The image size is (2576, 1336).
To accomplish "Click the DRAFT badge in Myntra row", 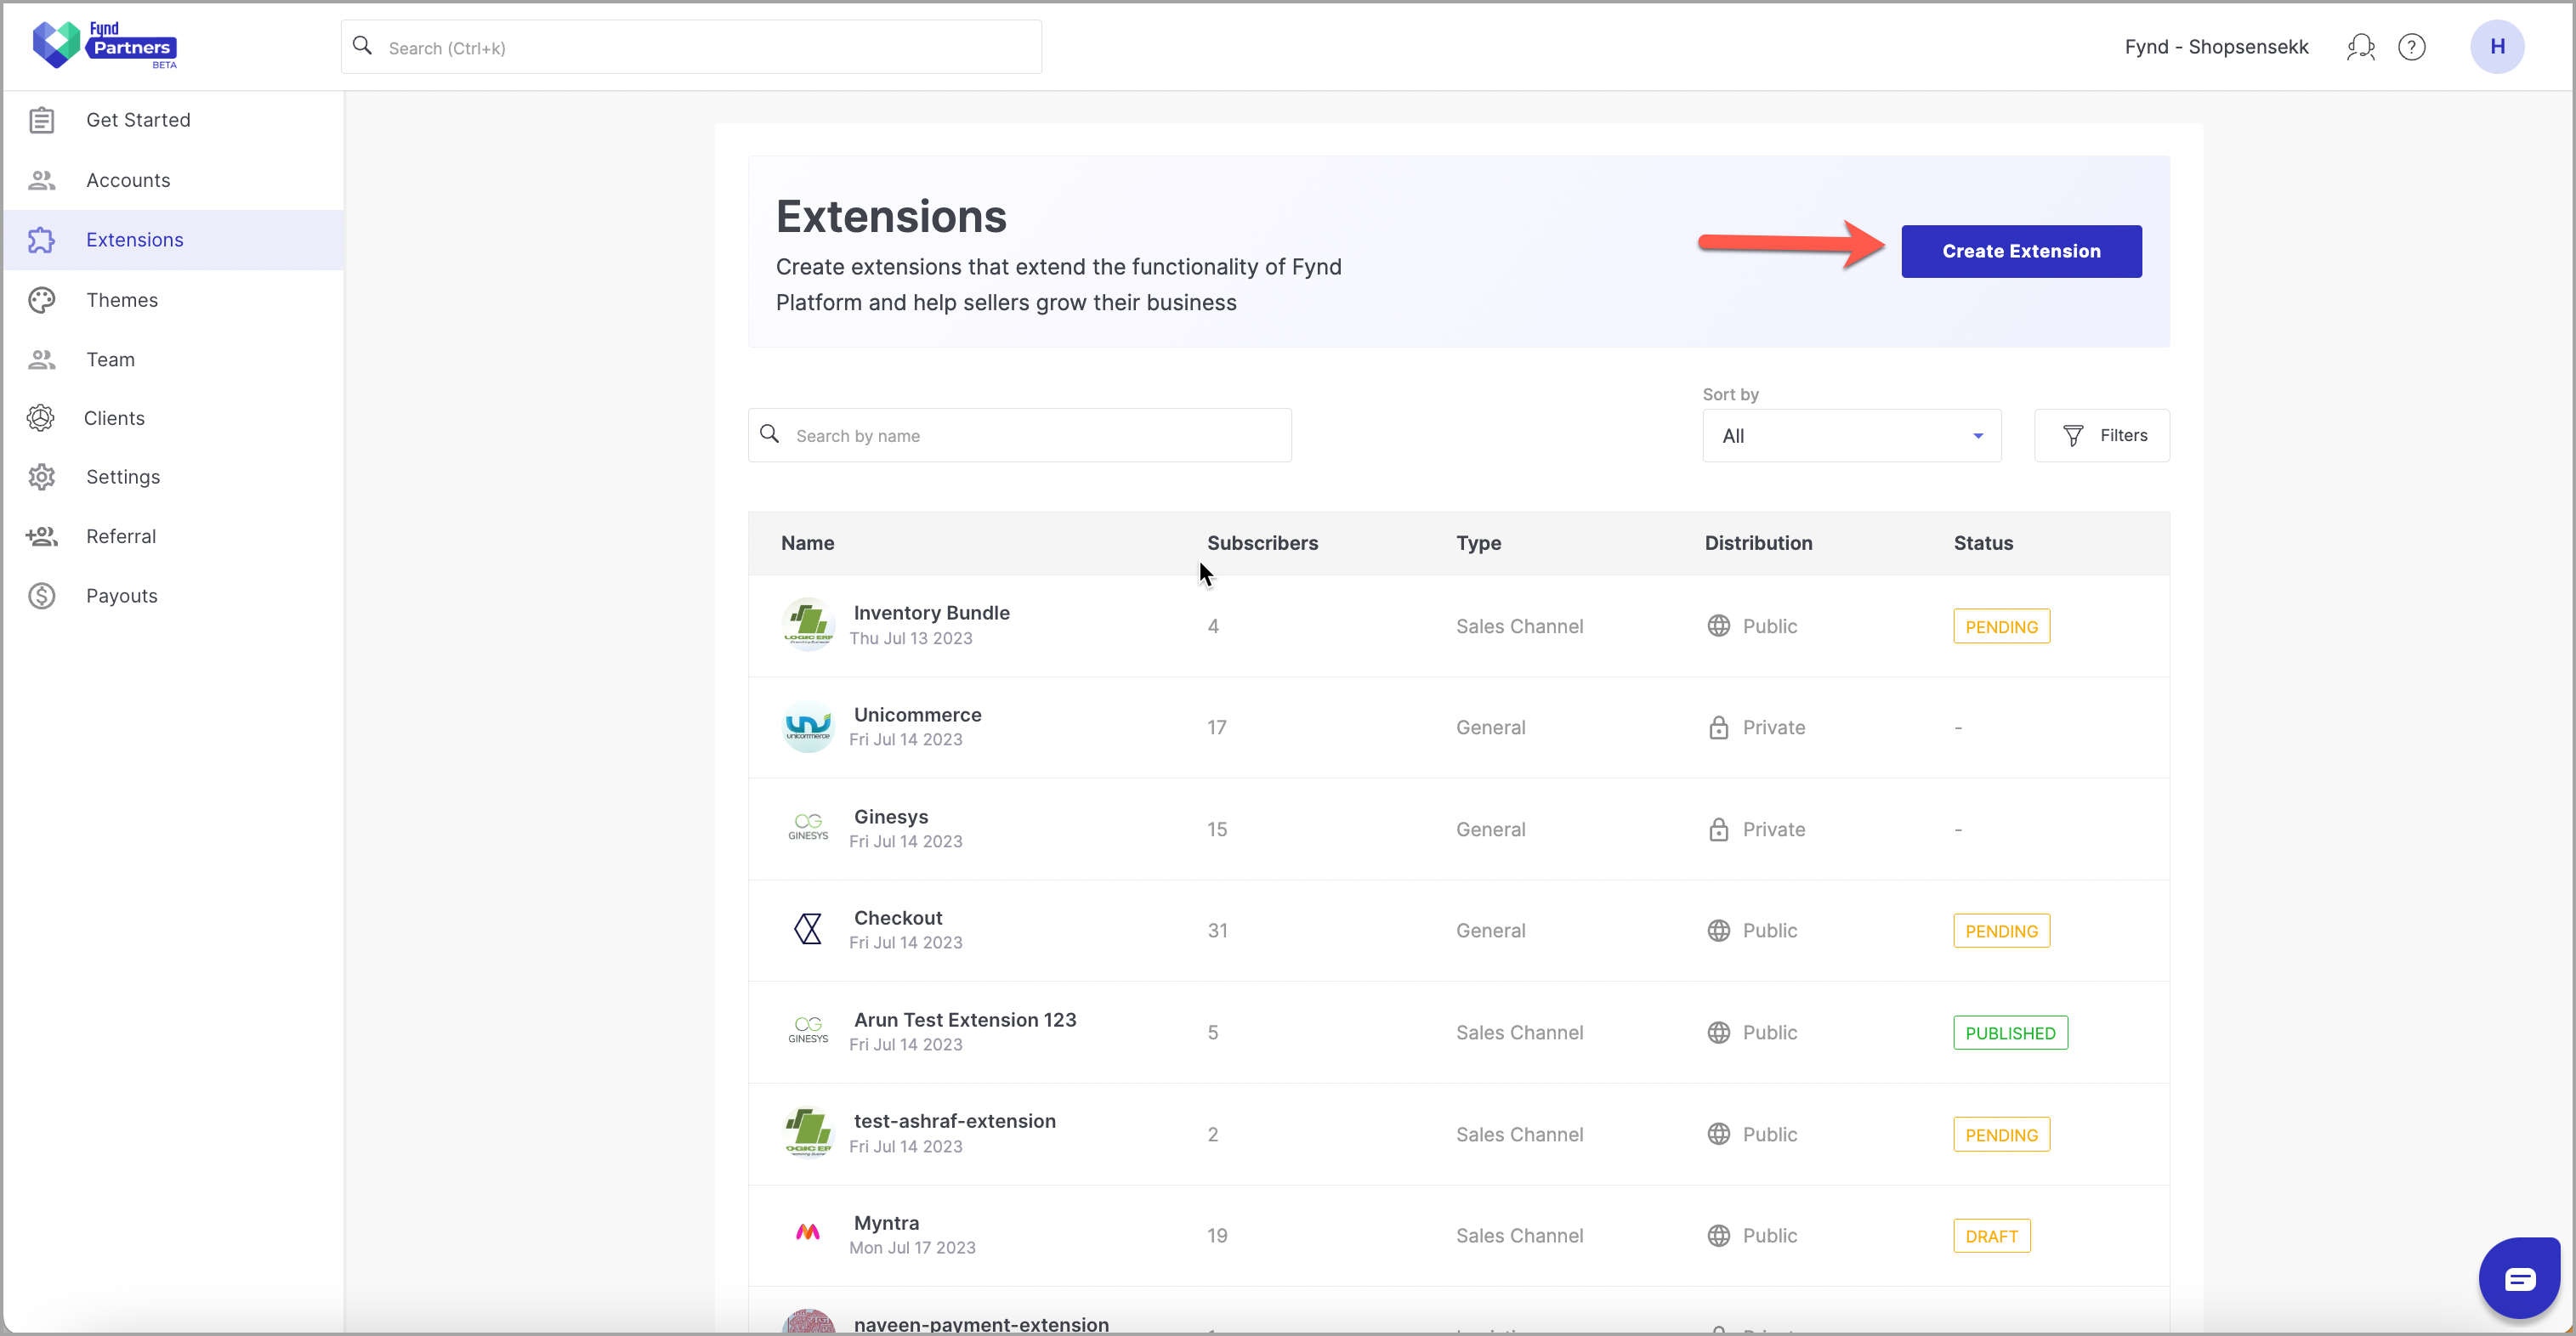I will point(1991,1236).
